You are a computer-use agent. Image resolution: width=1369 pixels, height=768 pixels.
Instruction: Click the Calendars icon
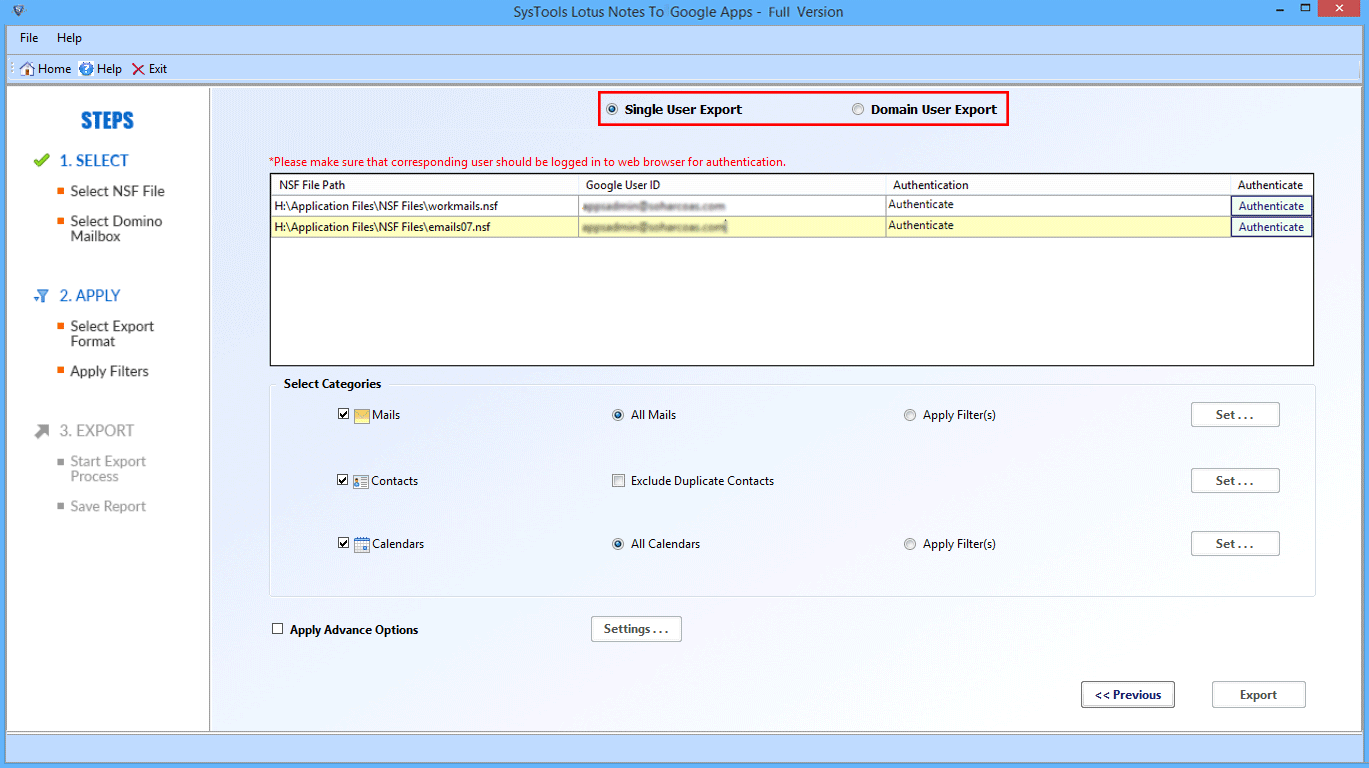click(361, 544)
